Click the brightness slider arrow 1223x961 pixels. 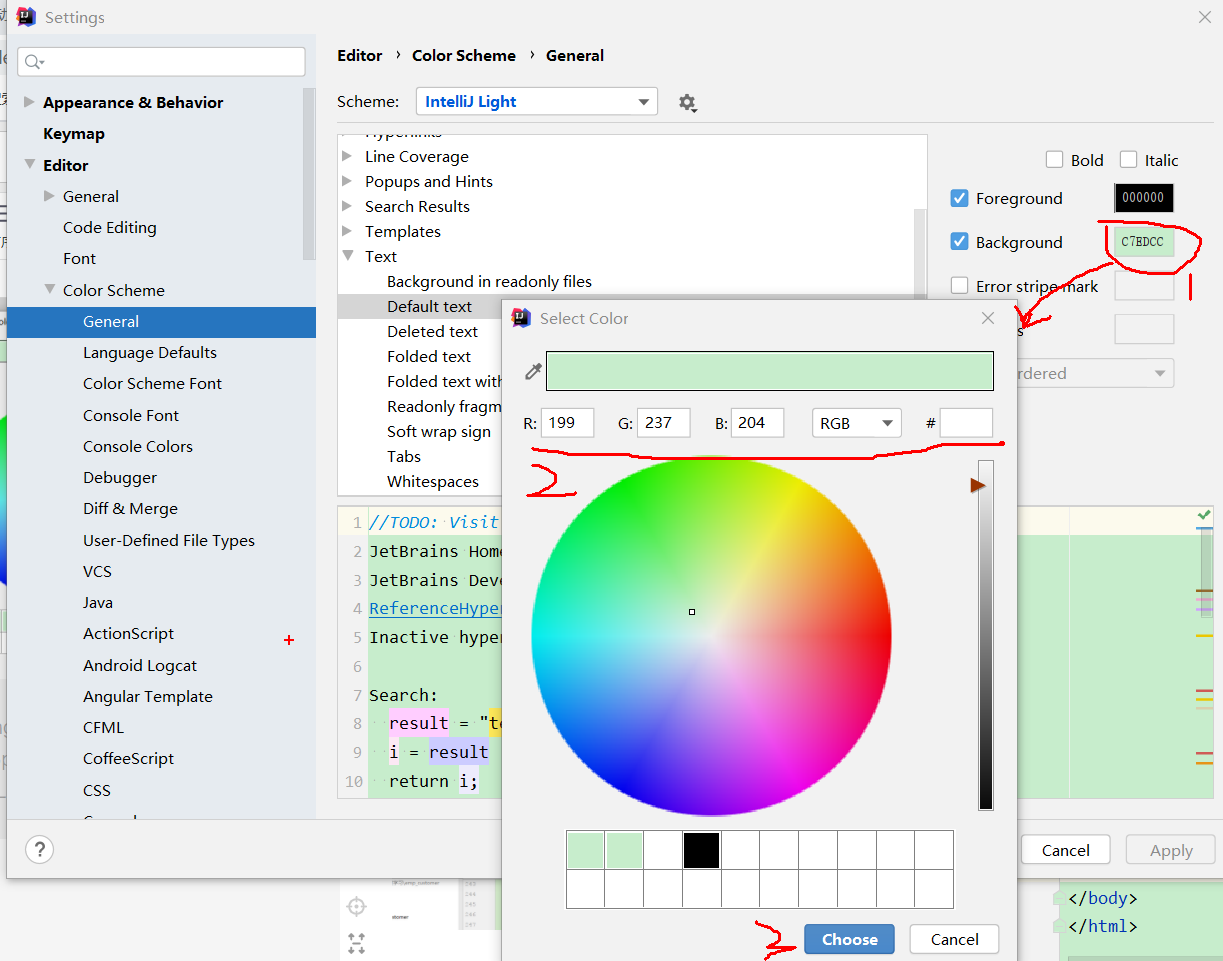click(x=977, y=485)
